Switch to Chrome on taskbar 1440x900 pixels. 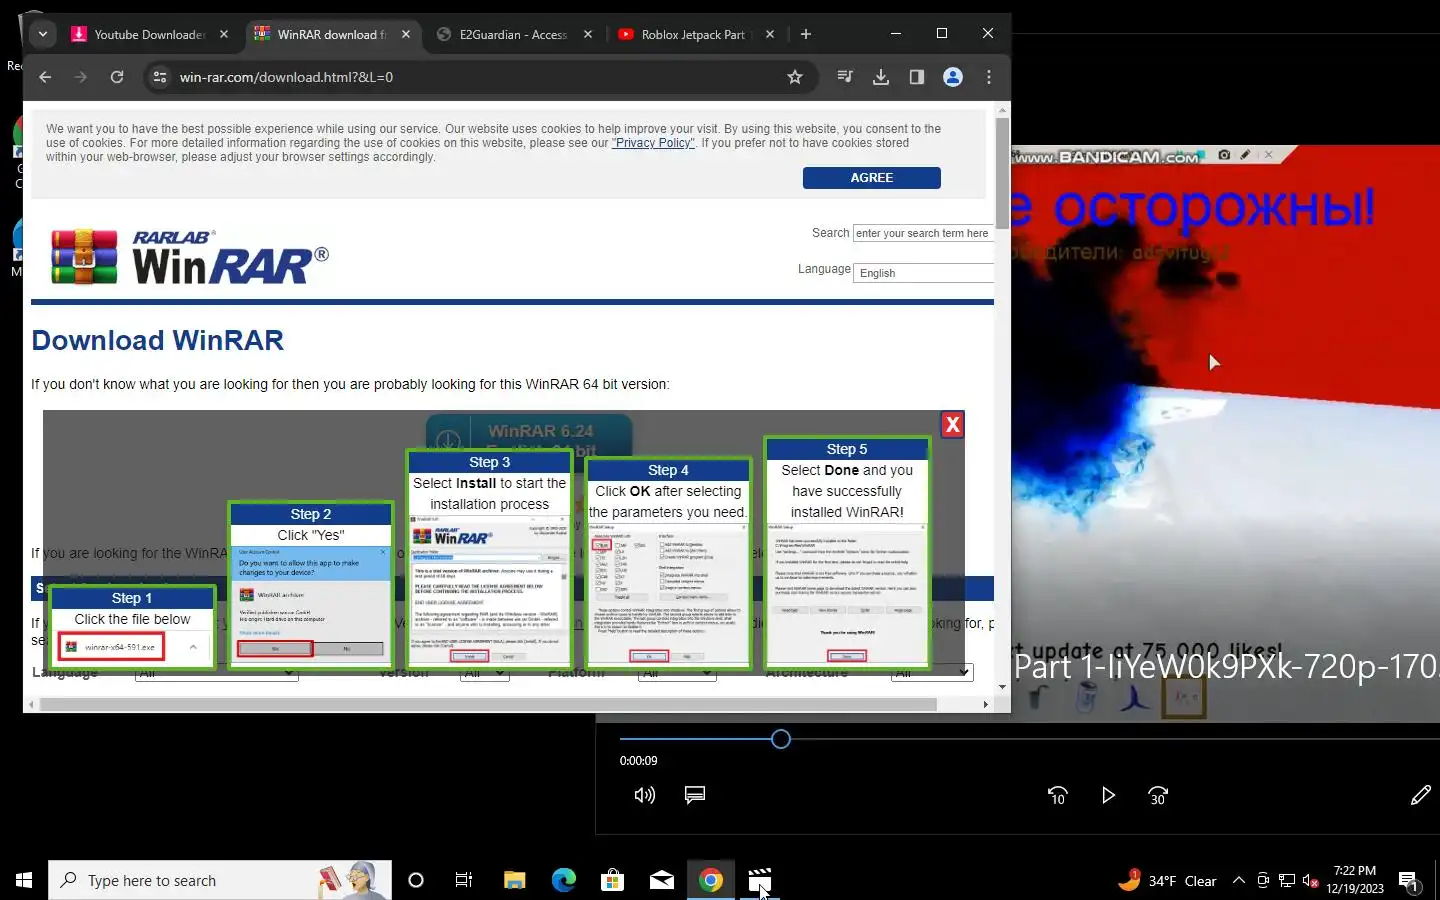[x=711, y=880]
